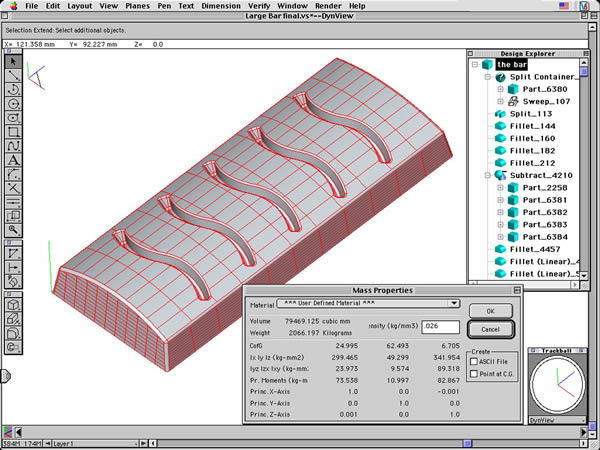Pick the rectangle tool in the toolbox
Viewport: 600px width, 450px height.
pyautogui.click(x=15, y=131)
